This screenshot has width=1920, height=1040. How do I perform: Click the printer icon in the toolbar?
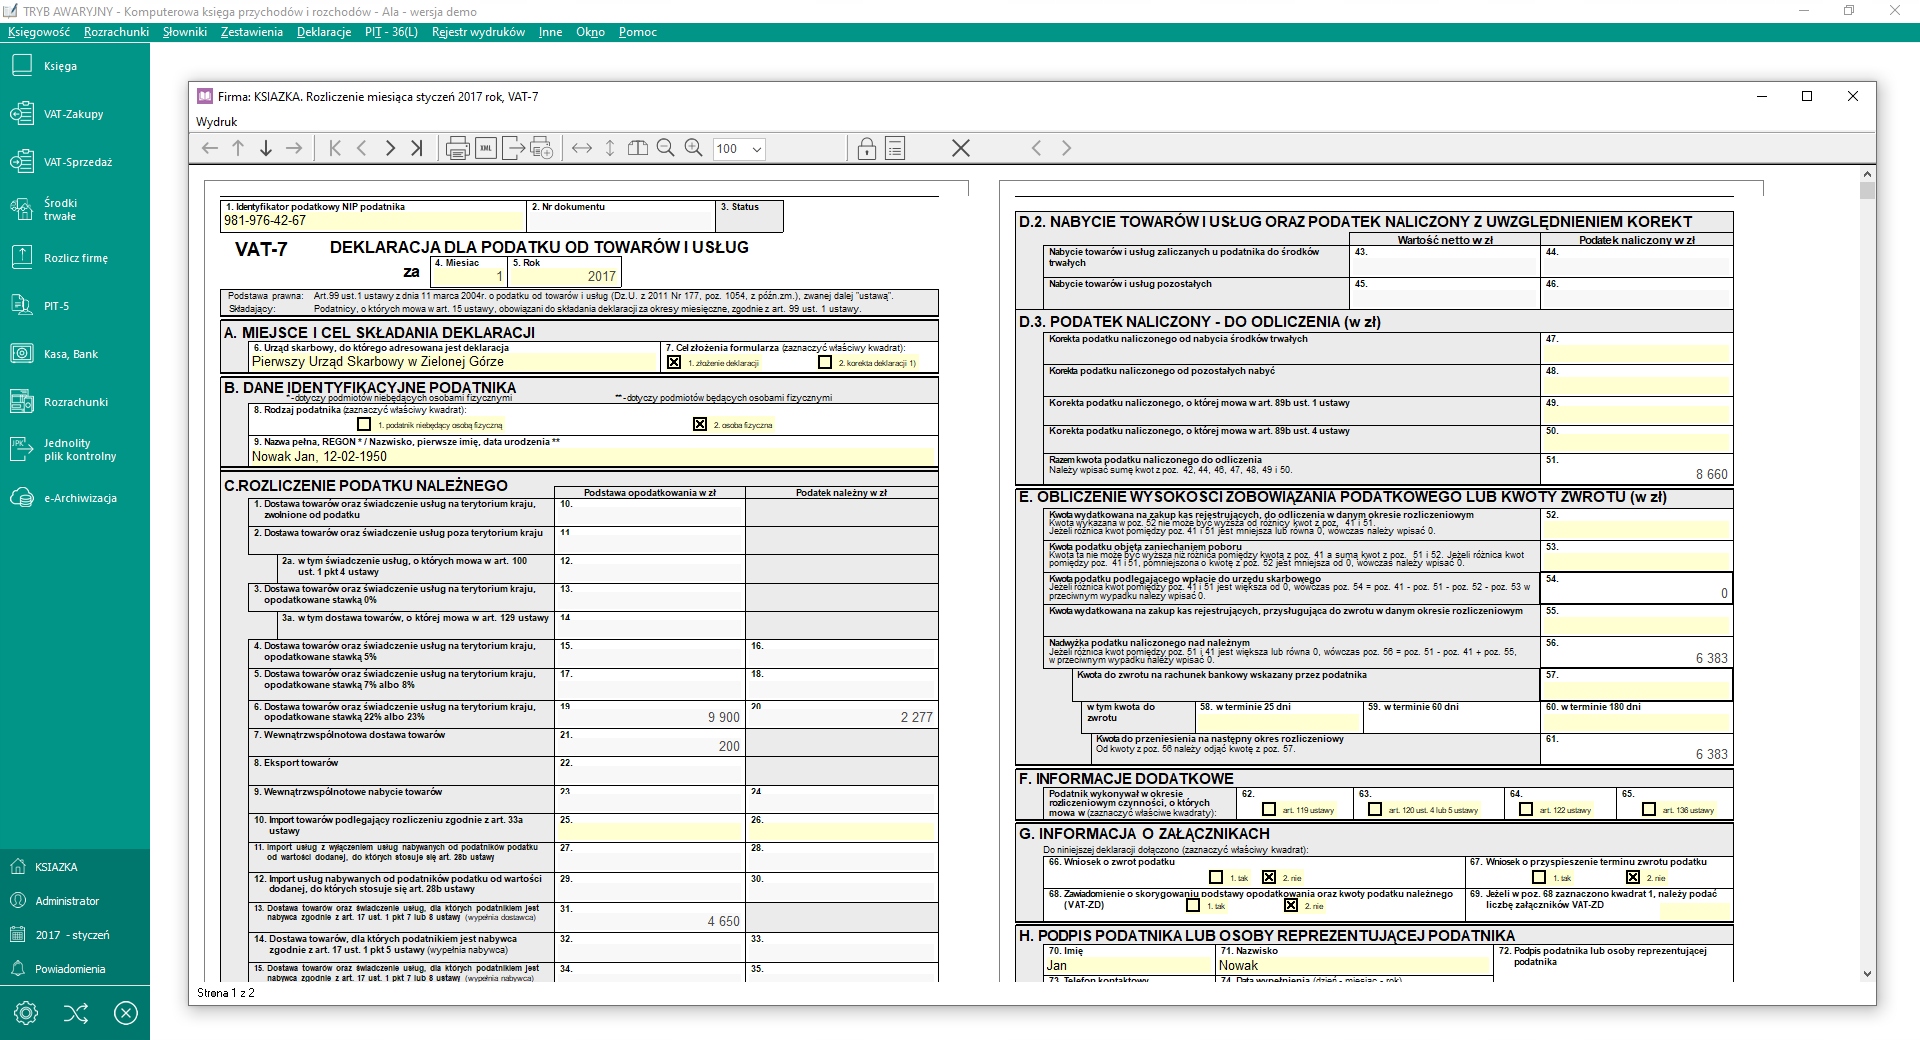pyautogui.click(x=457, y=149)
